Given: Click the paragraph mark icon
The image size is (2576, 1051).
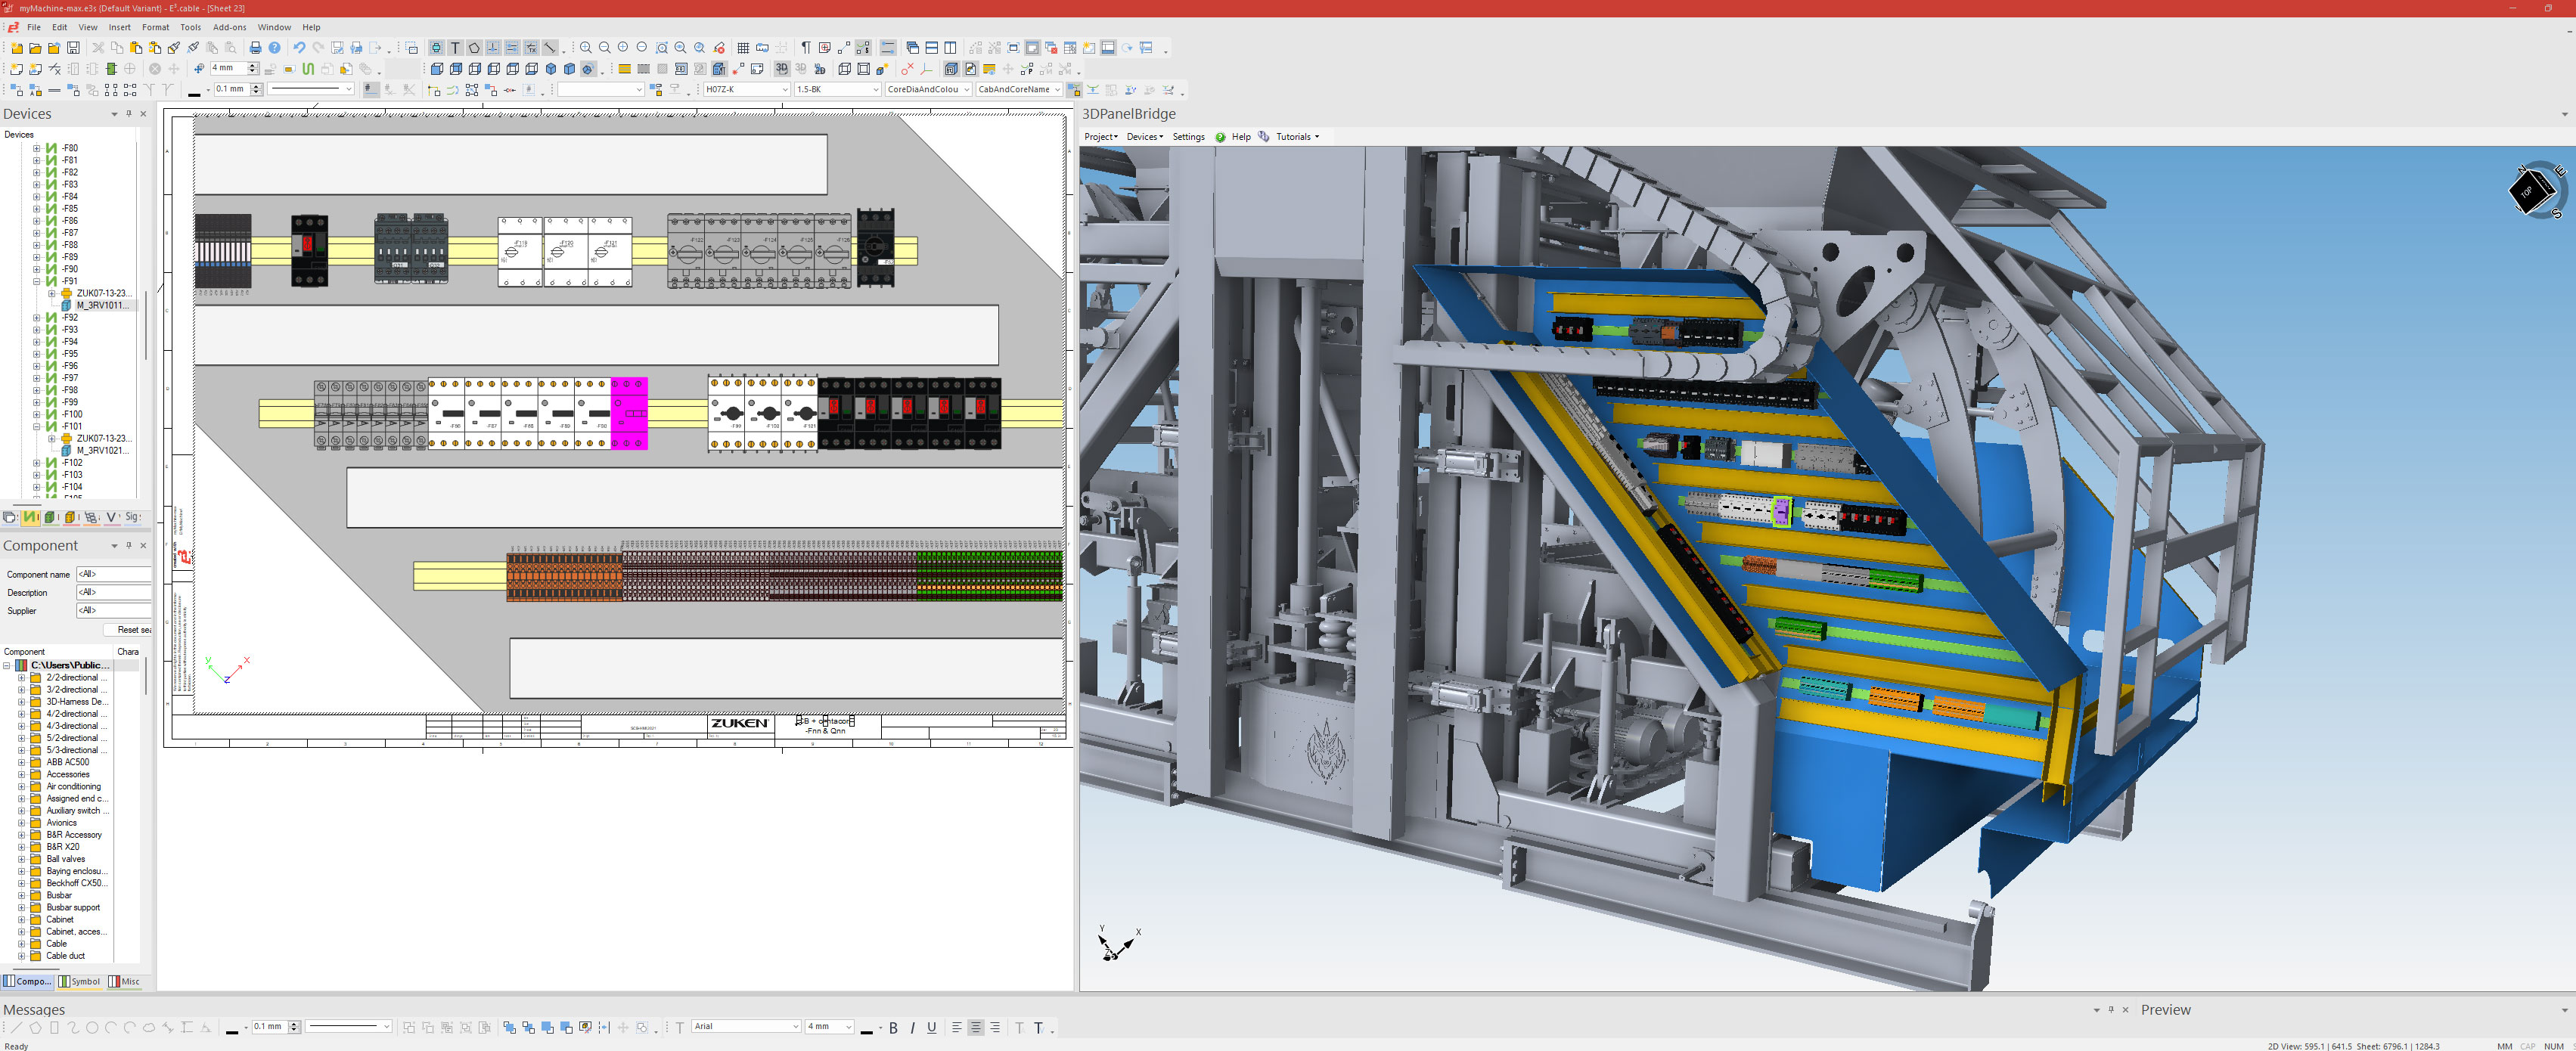Looking at the screenshot, I should coord(806,47).
